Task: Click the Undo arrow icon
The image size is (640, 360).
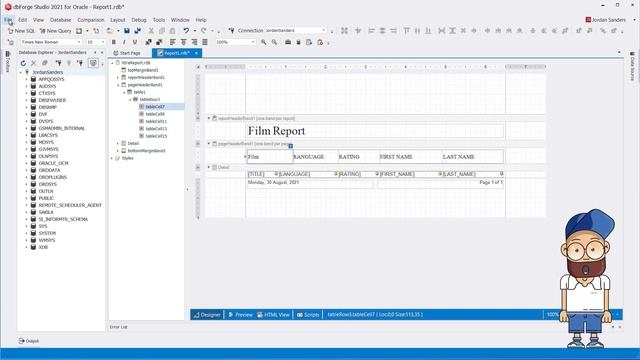Action: 186,31
